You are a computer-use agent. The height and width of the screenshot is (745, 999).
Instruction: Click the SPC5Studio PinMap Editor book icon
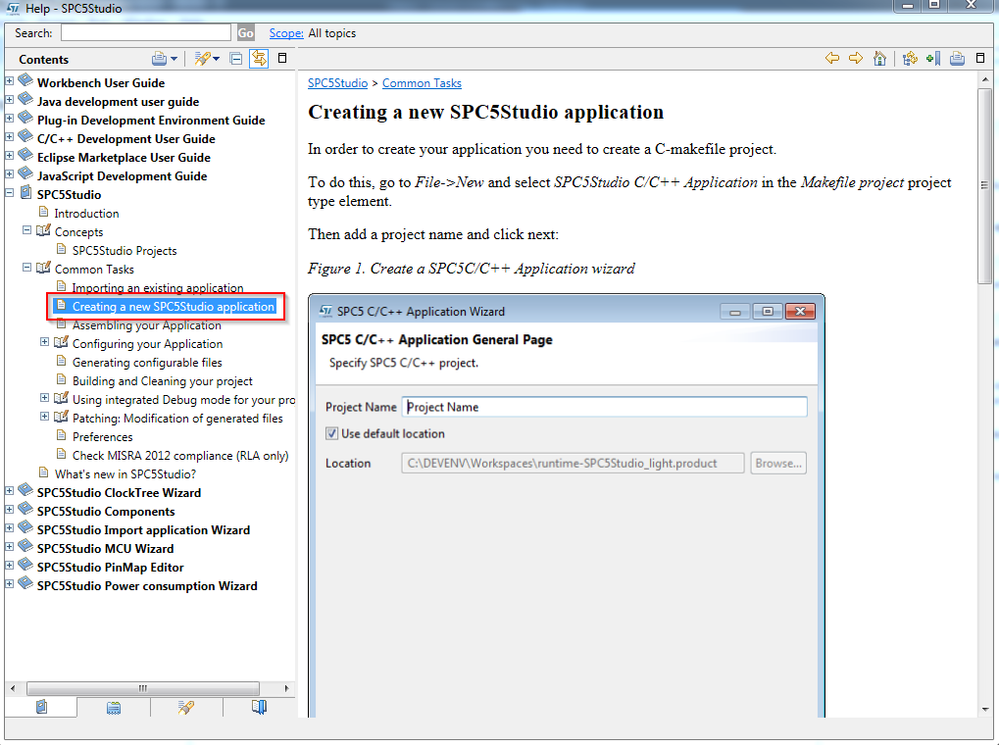[25, 565]
